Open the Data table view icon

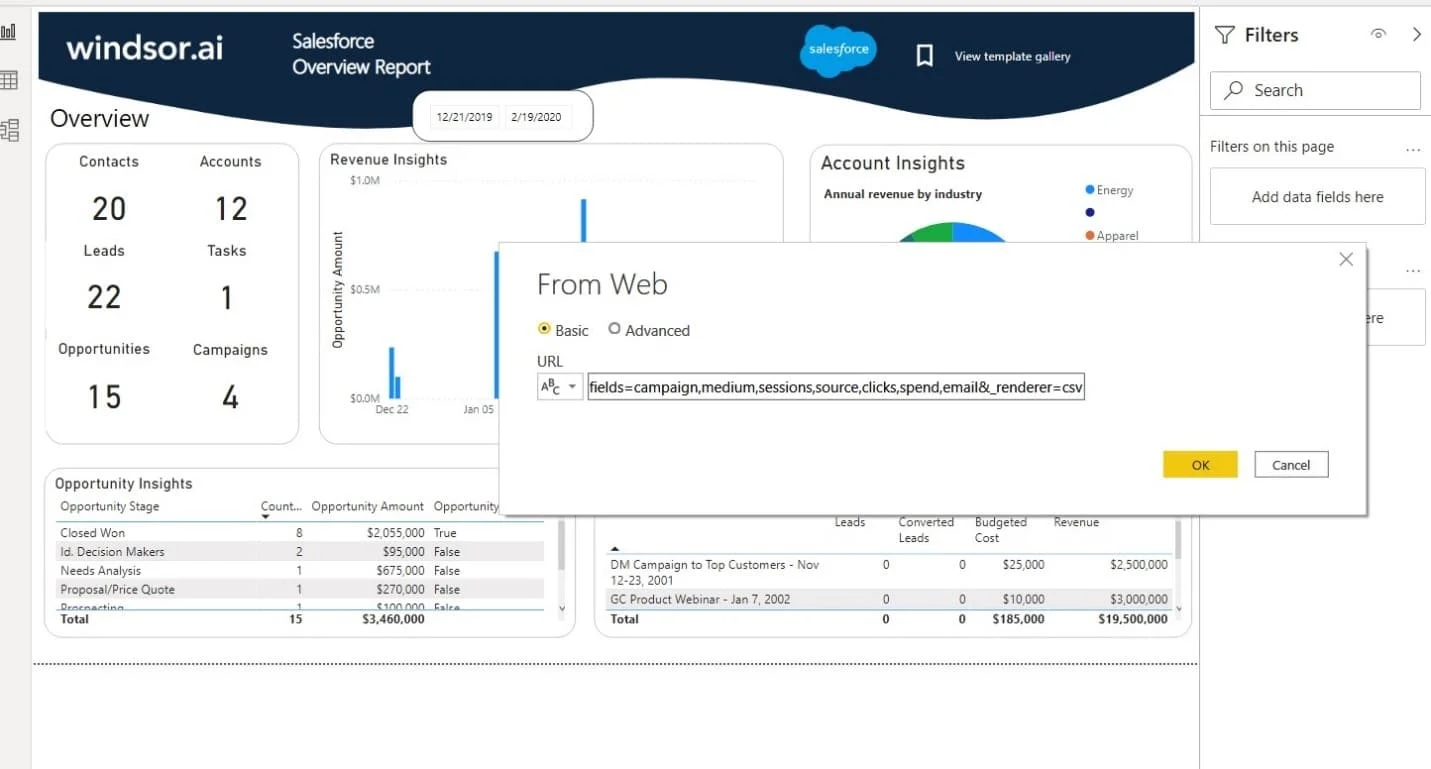point(9,81)
